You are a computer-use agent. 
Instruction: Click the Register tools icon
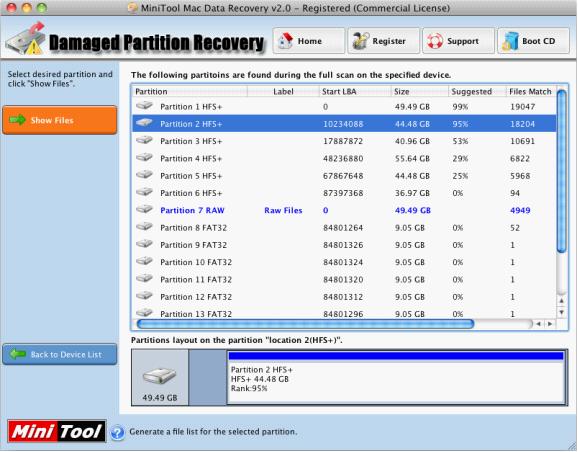point(361,41)
